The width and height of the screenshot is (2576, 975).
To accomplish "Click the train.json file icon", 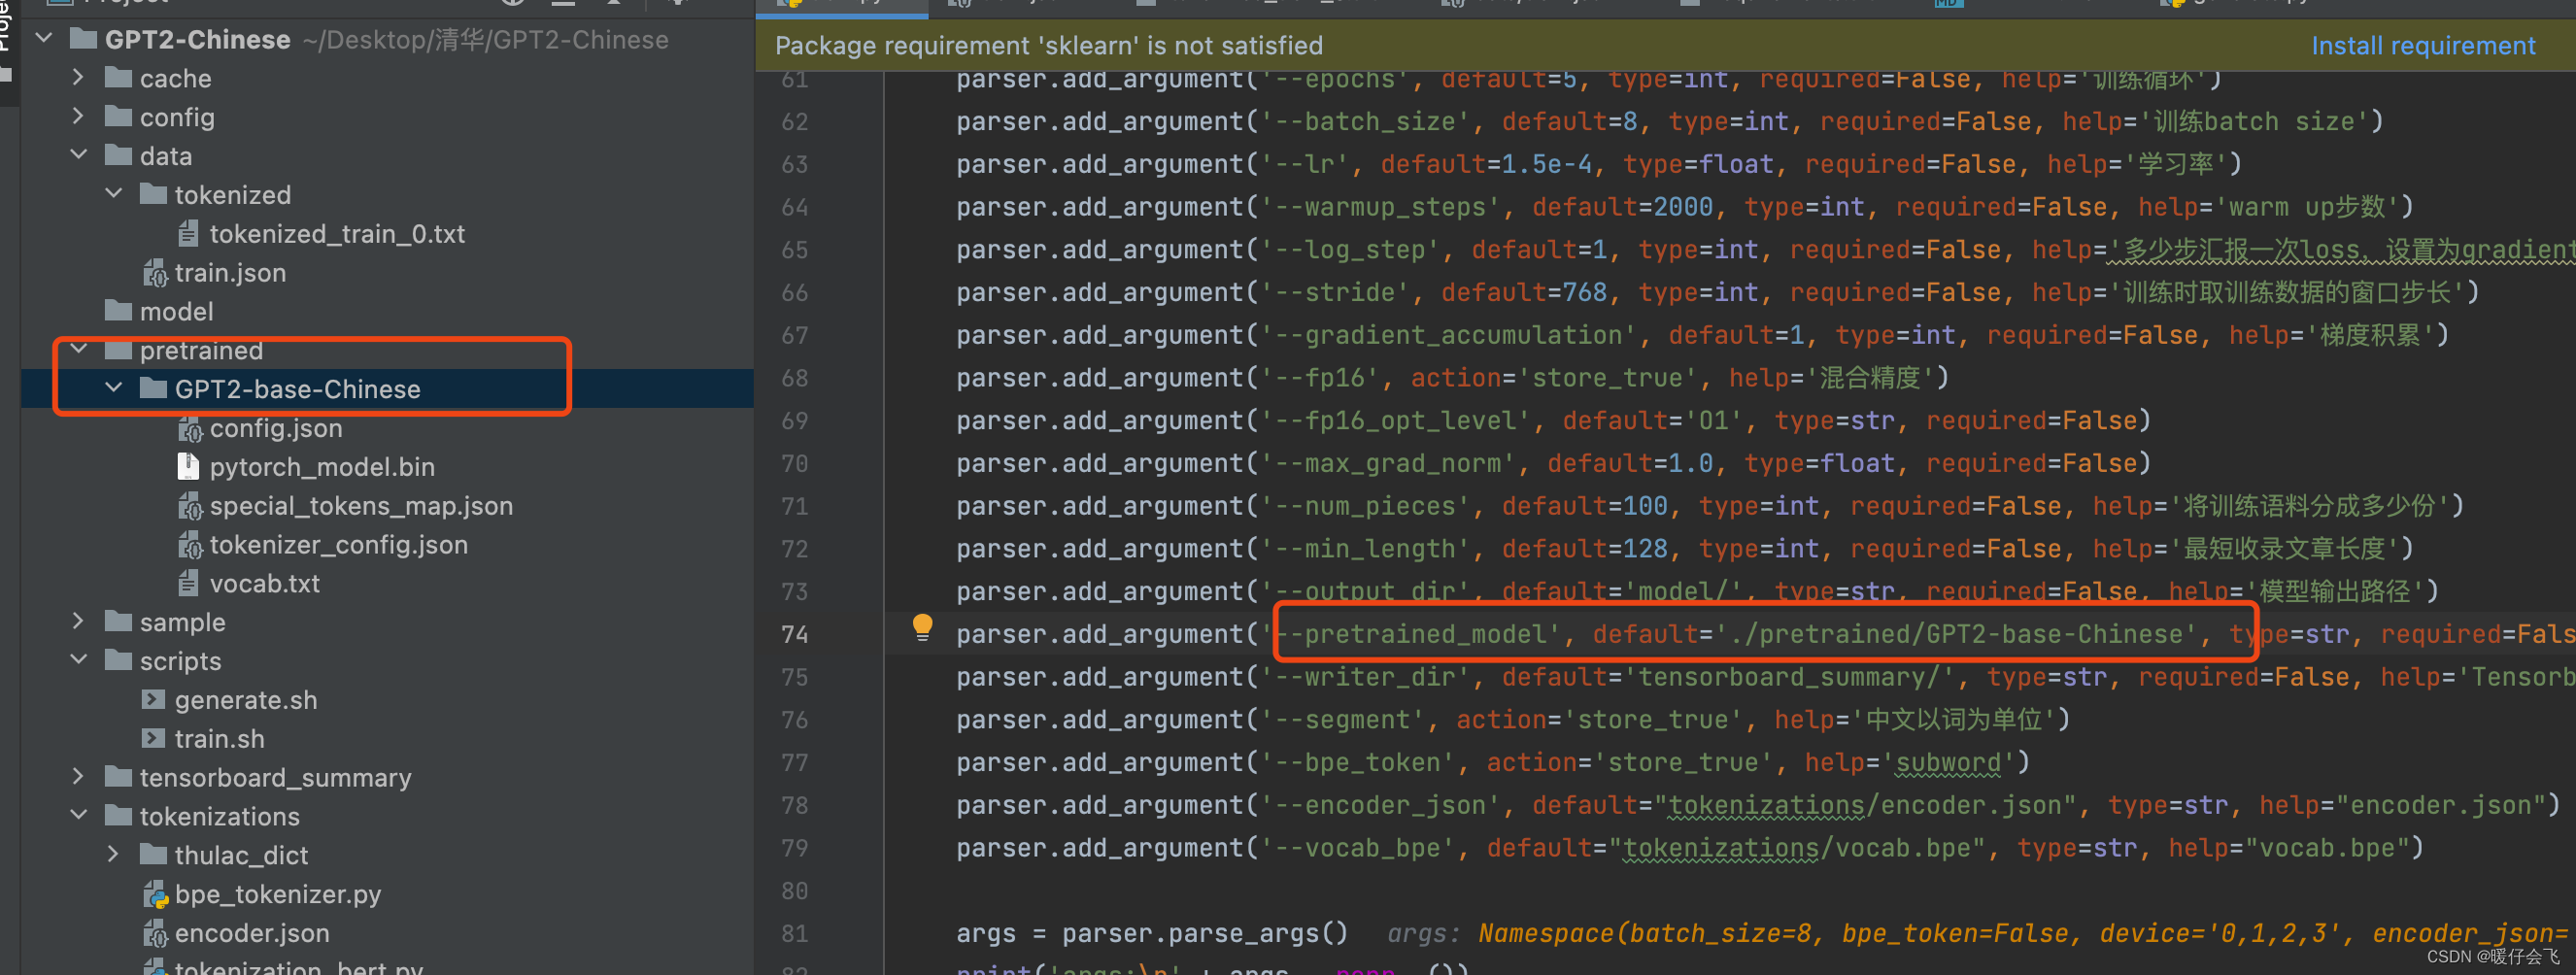I will [x=154, y=273].
